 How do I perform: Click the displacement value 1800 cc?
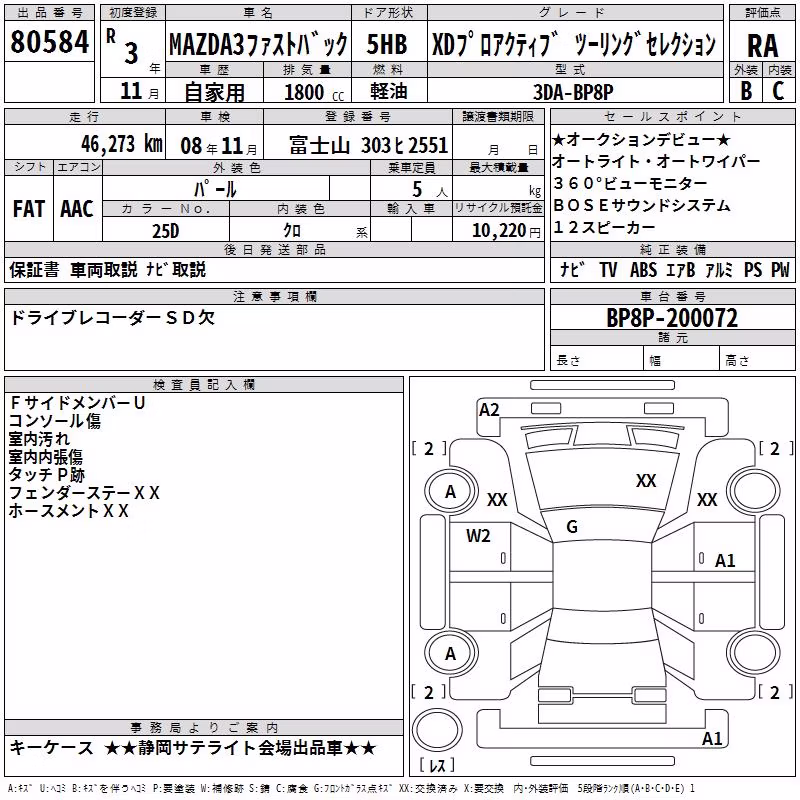point(314,92)
